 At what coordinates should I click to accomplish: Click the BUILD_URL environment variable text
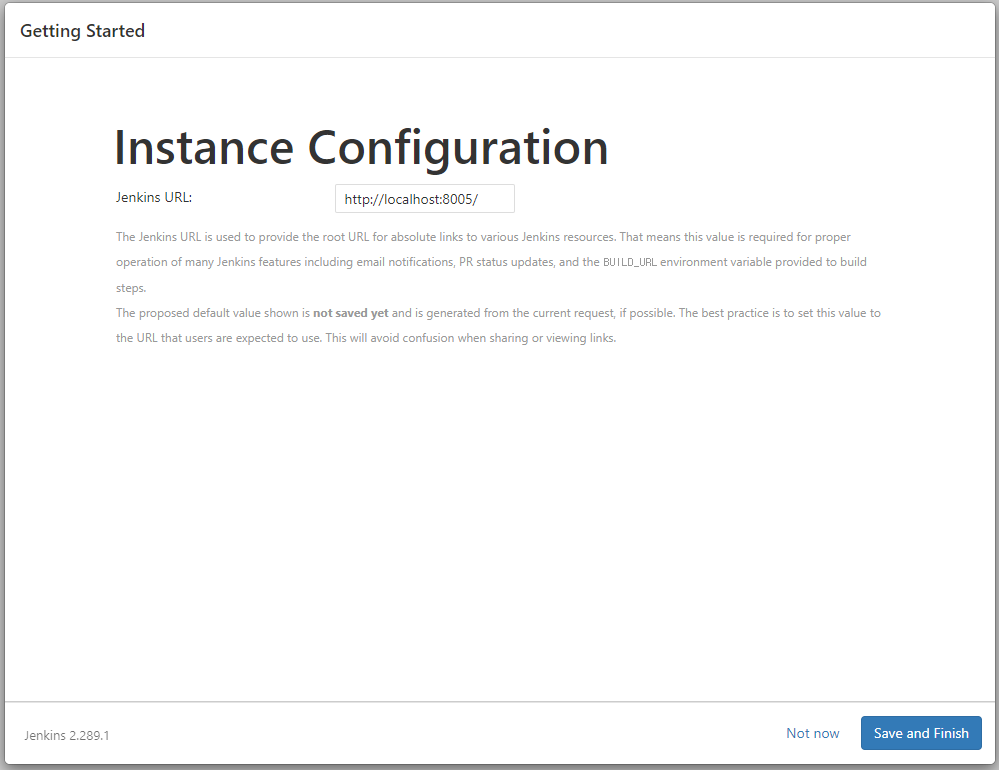coord(629,262)
